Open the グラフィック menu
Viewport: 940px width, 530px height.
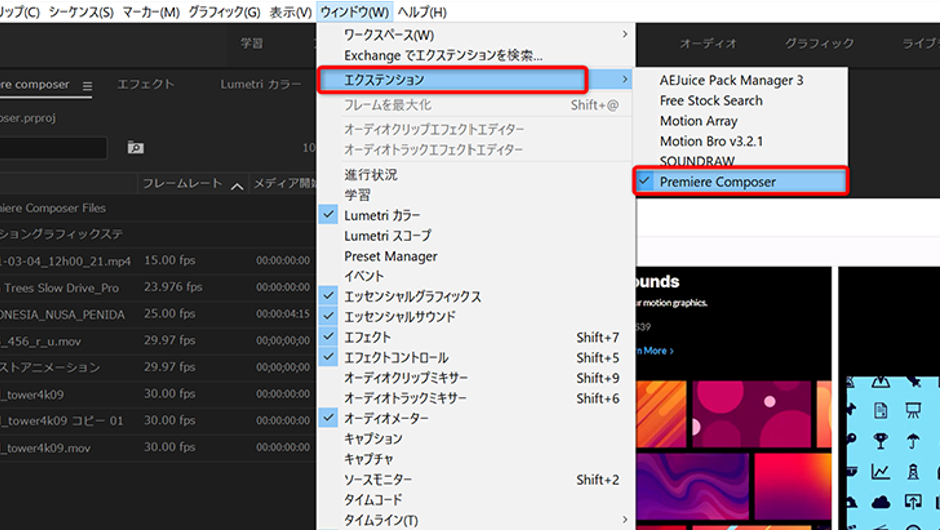[x=224, y=11]
